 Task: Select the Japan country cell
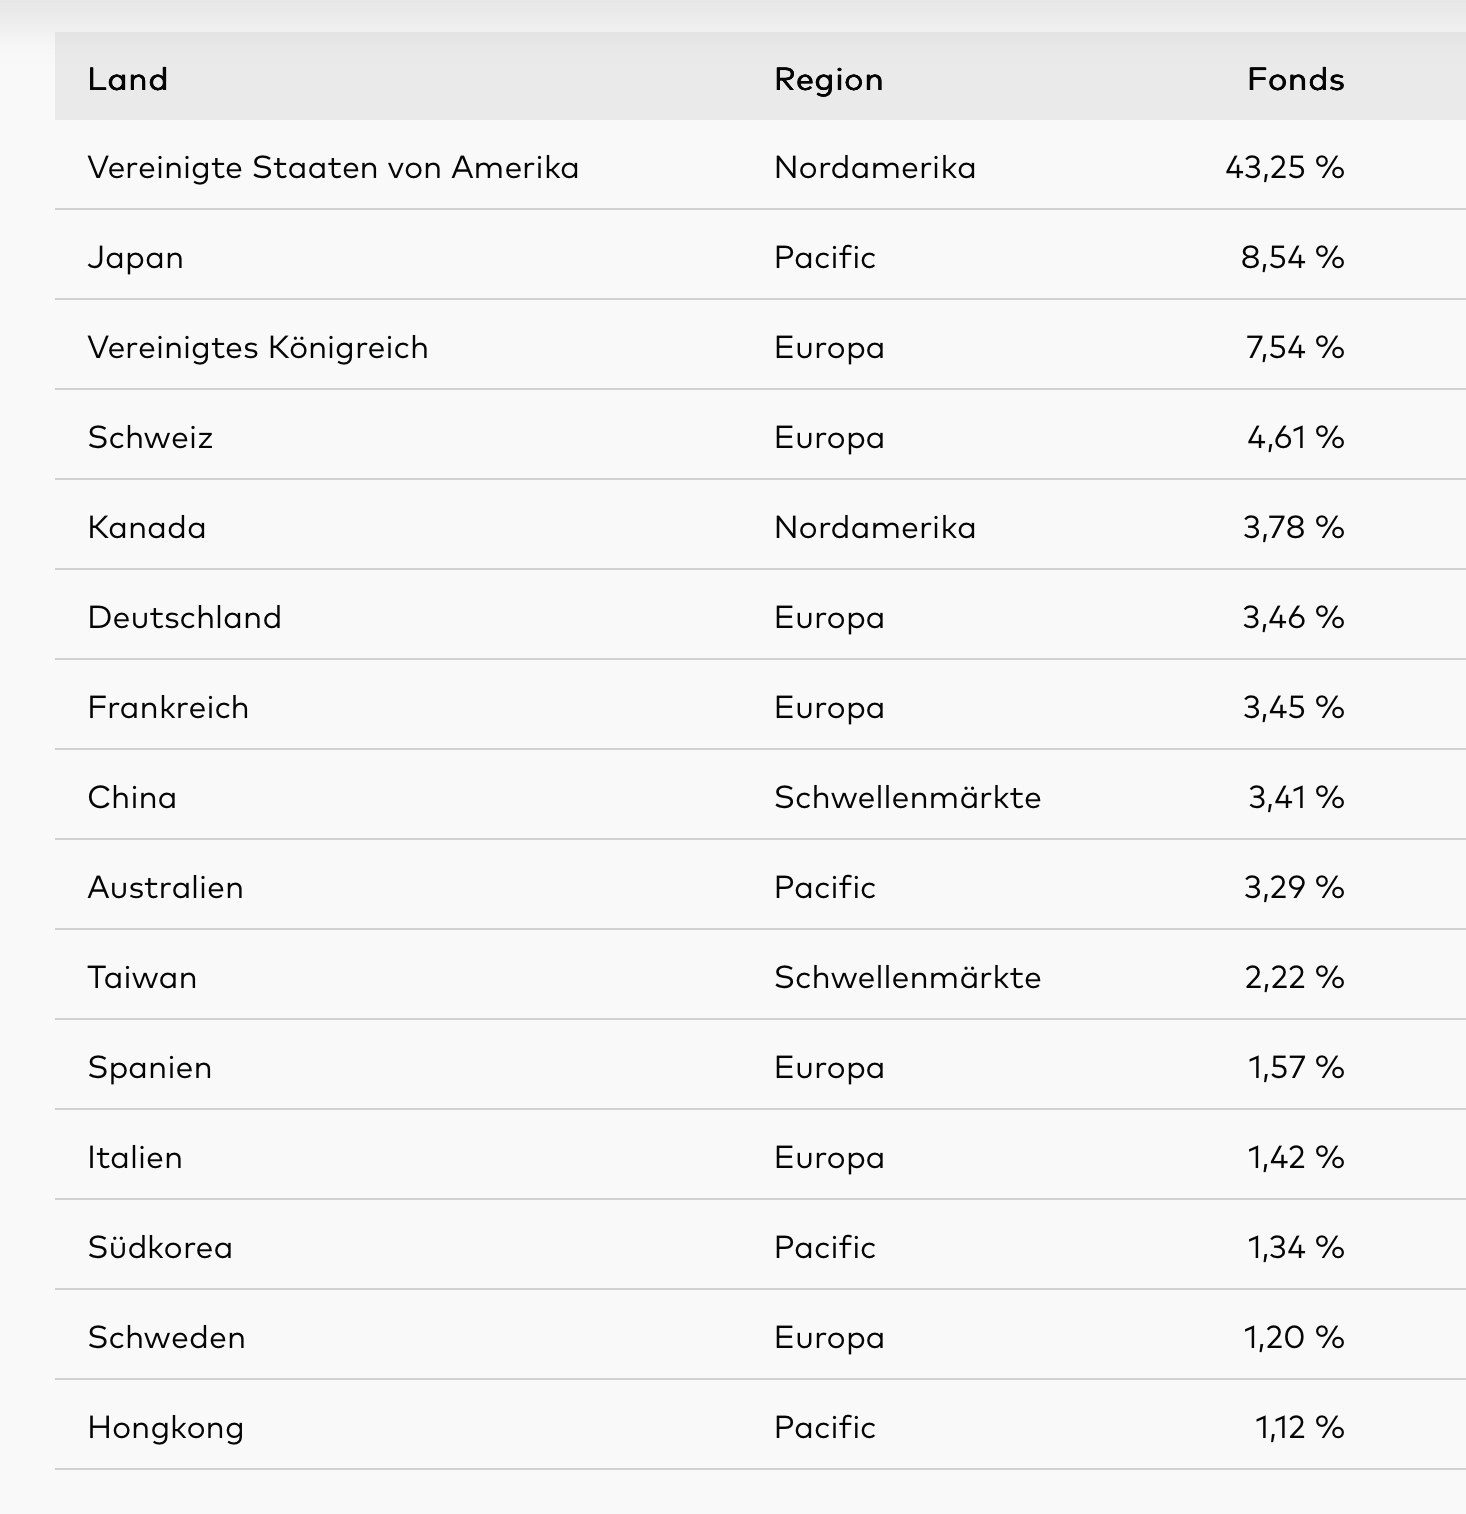pyautogui.click(x=135, y=257)
